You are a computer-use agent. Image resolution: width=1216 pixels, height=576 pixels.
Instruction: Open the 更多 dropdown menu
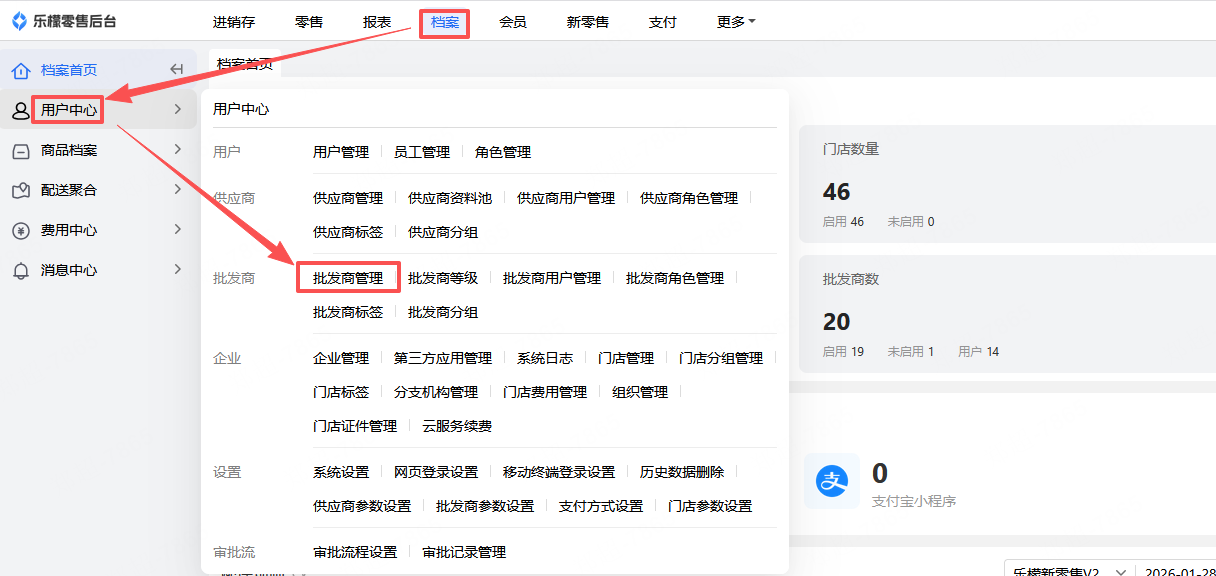(736, 22)
